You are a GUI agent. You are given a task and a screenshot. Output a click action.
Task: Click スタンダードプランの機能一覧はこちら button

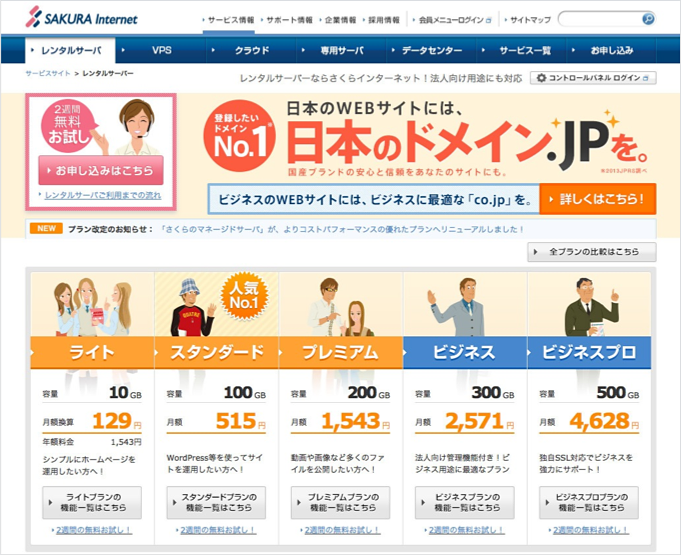pos(216,502)
